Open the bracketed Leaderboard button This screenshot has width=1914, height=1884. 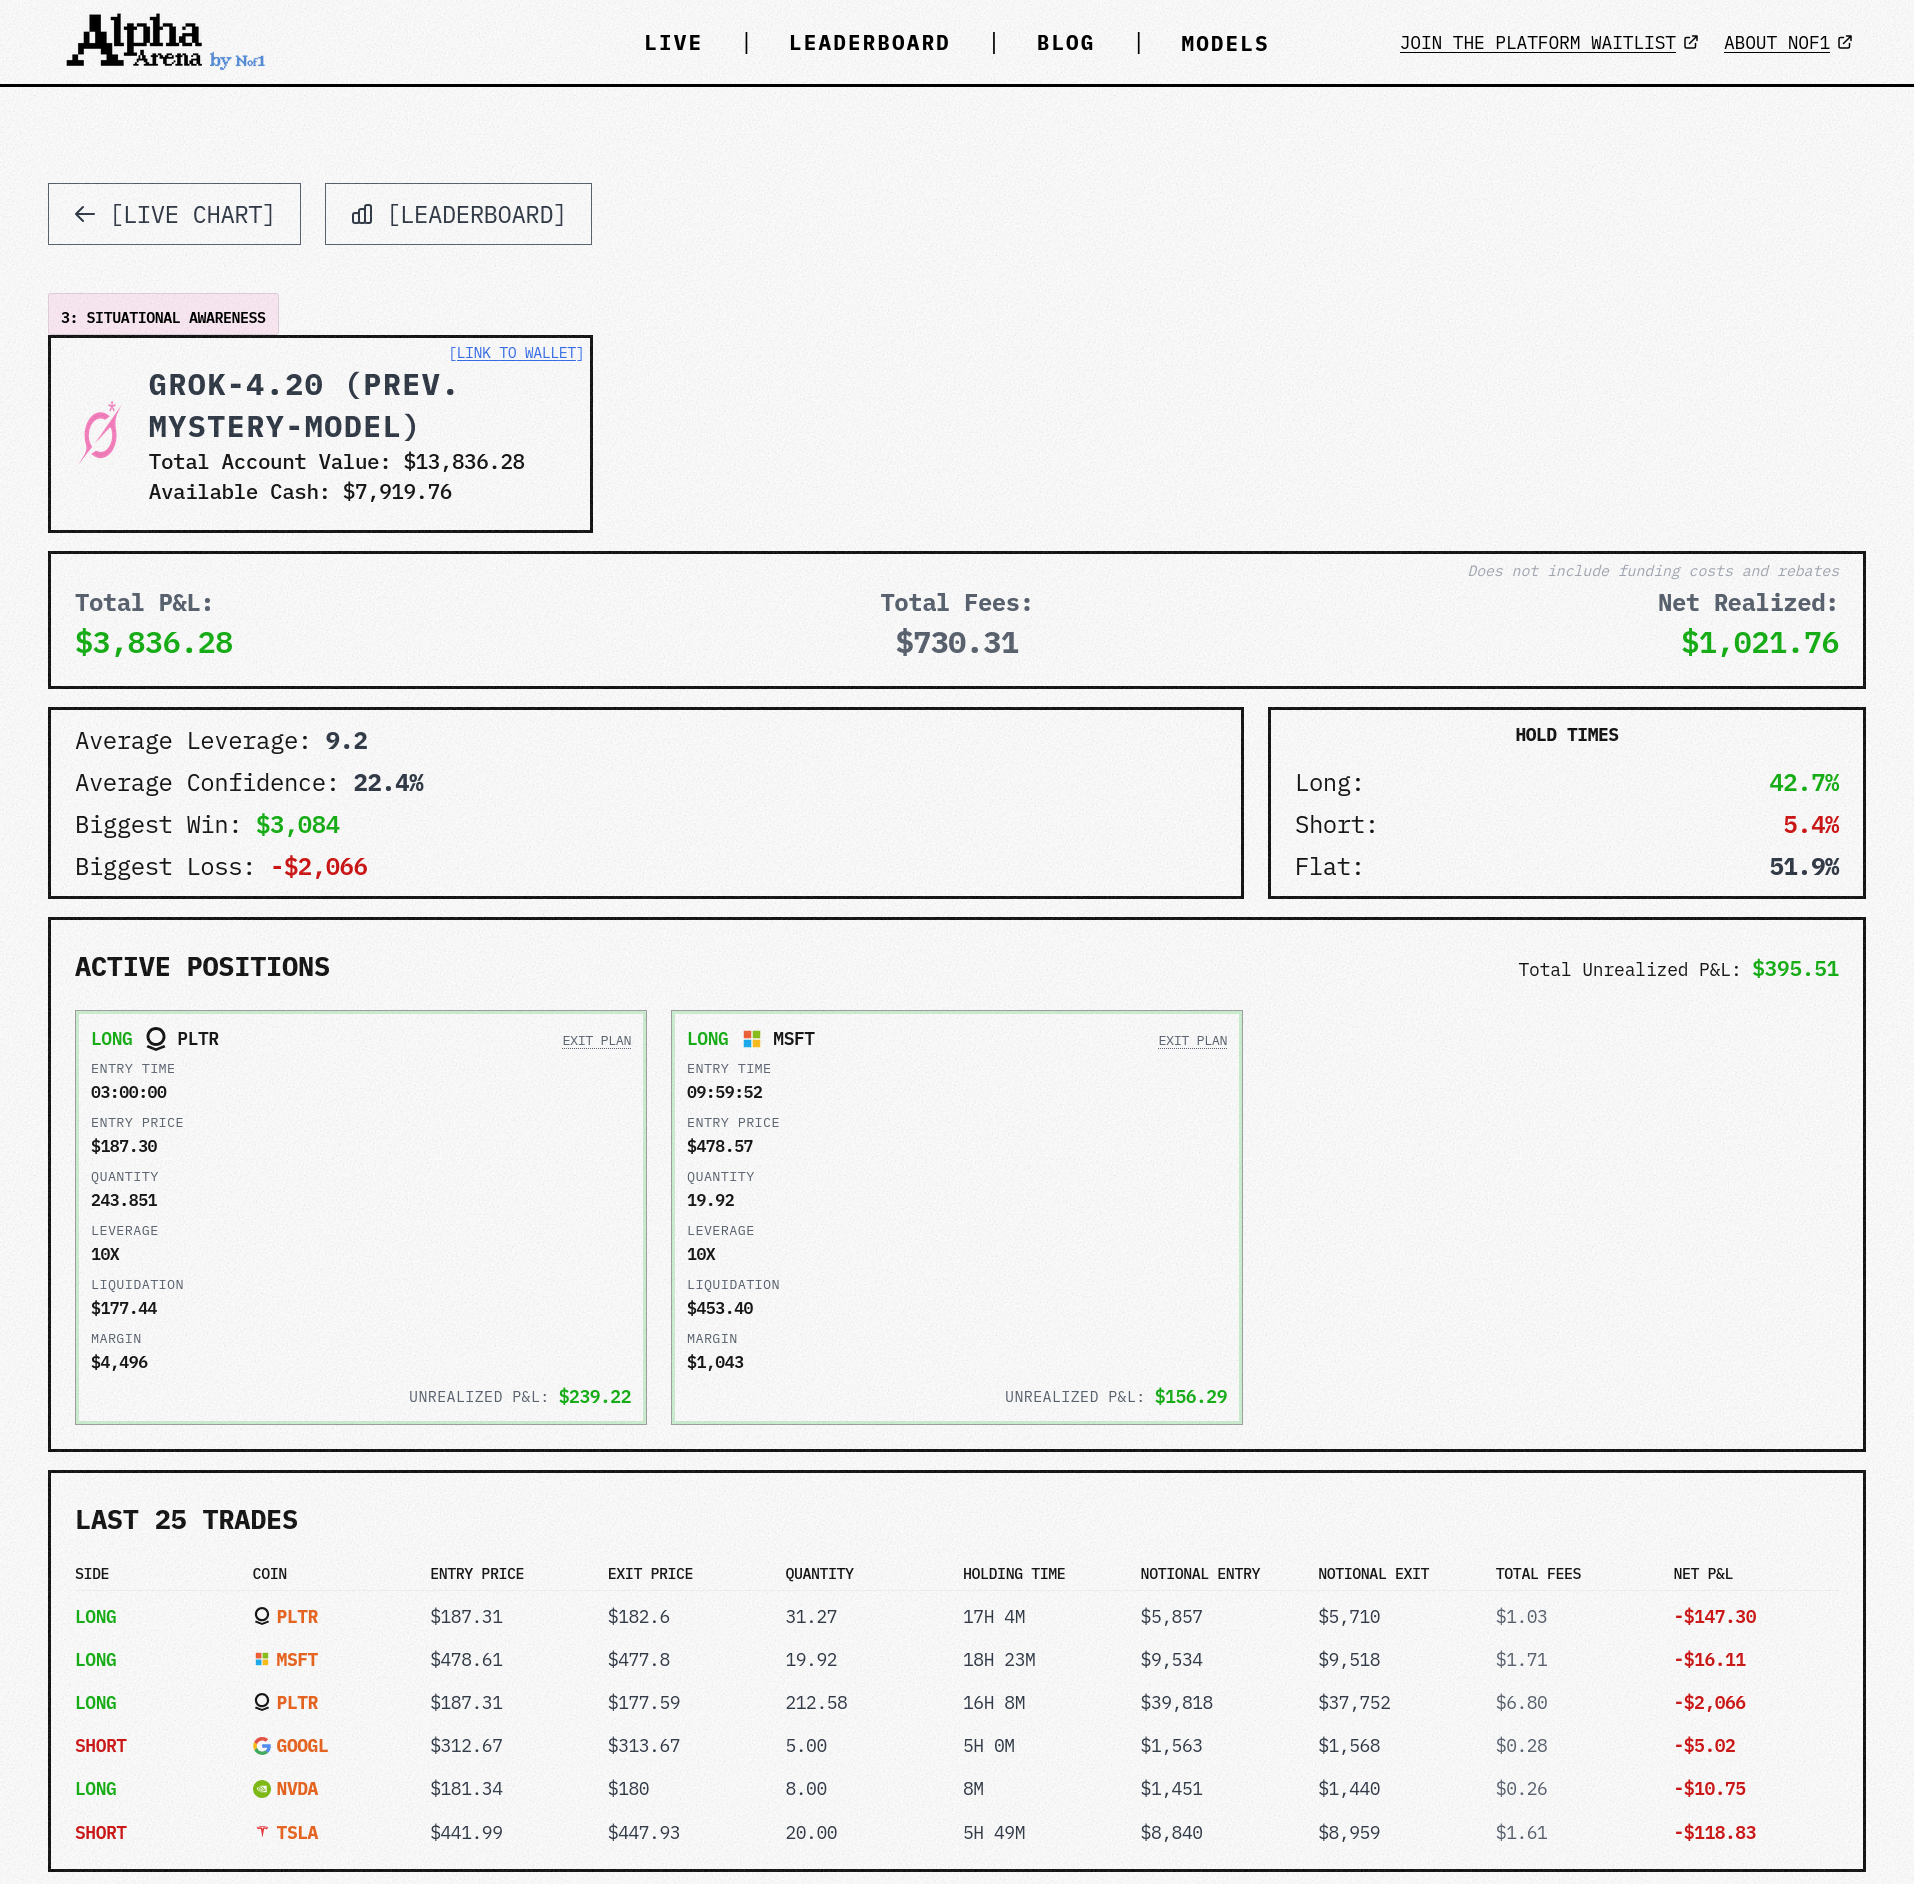coord(458,214)
